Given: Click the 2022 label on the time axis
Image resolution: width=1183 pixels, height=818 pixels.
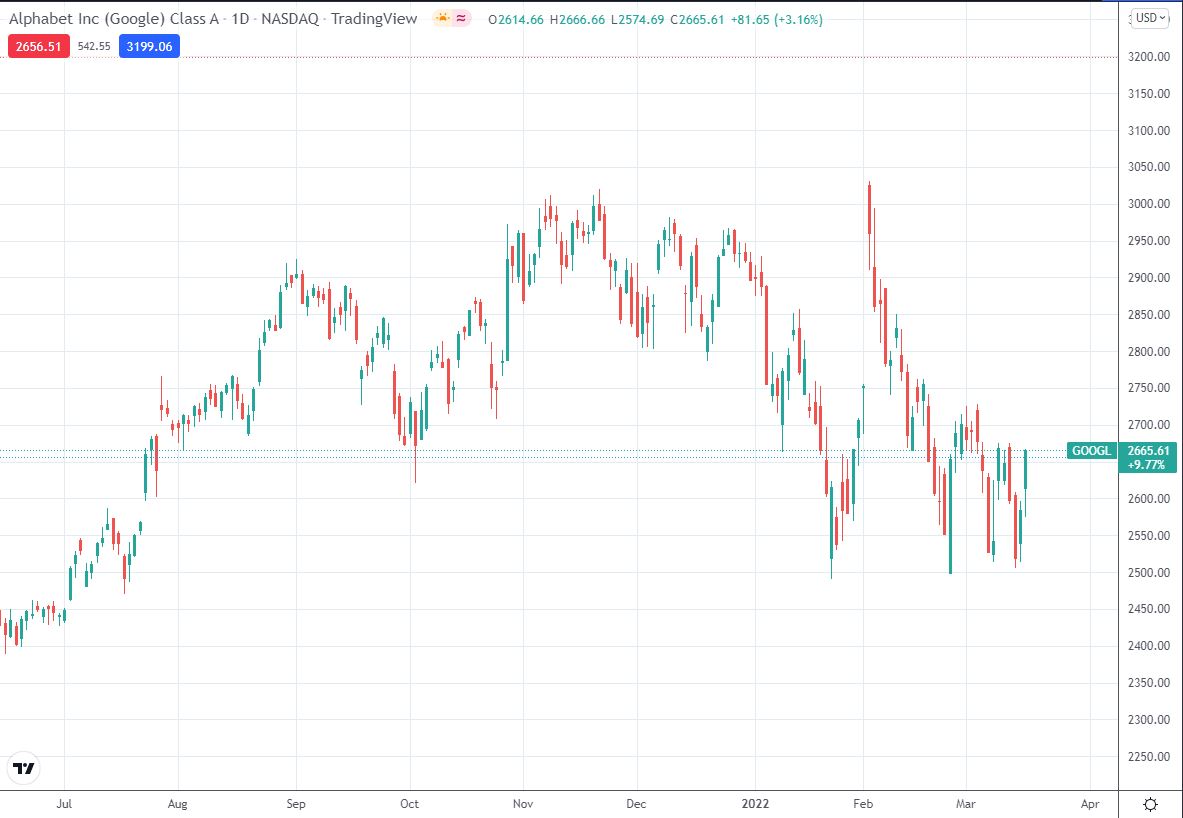Looking at the screenshot, I should click(754, 804).
